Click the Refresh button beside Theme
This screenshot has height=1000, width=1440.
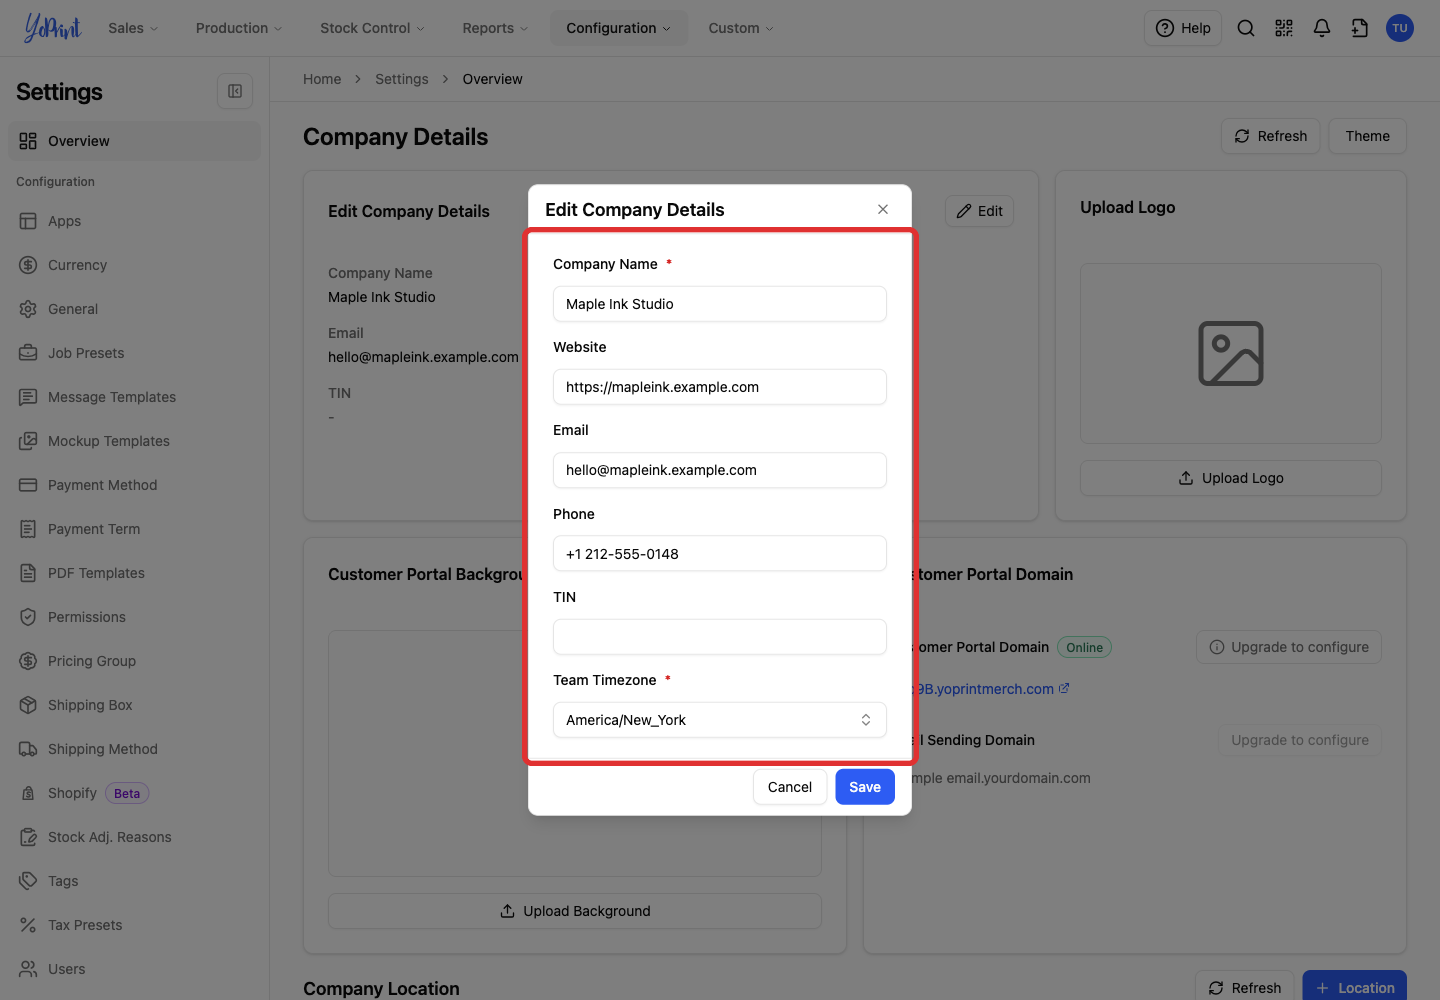tap(1271, 136)
